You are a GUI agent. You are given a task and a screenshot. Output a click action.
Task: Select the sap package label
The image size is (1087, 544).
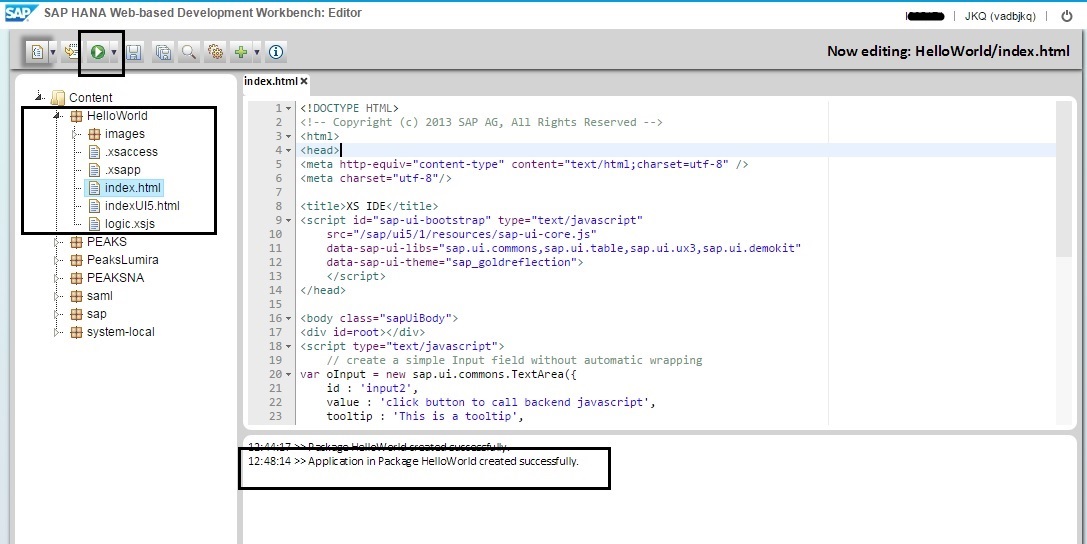[96, 314]
